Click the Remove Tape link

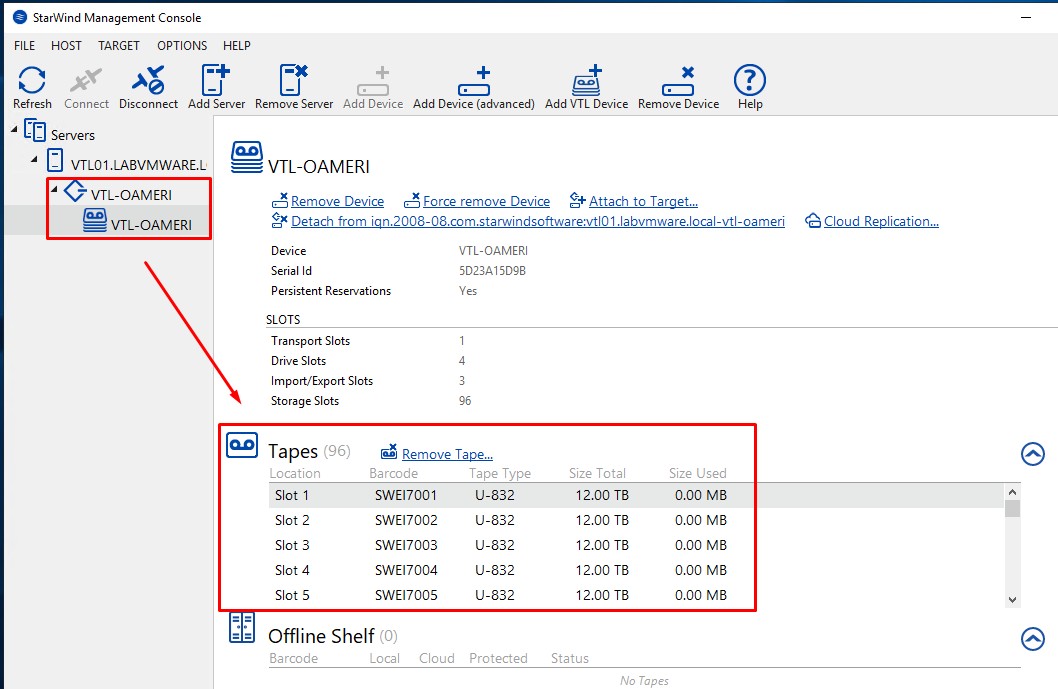pos(447,454)
